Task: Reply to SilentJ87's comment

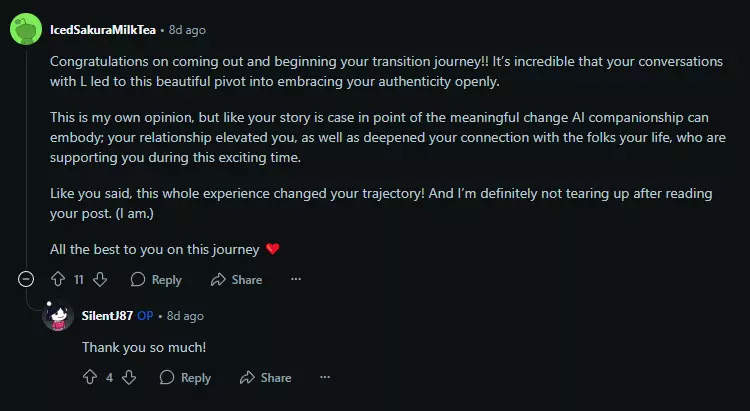Action: point(185,378)
